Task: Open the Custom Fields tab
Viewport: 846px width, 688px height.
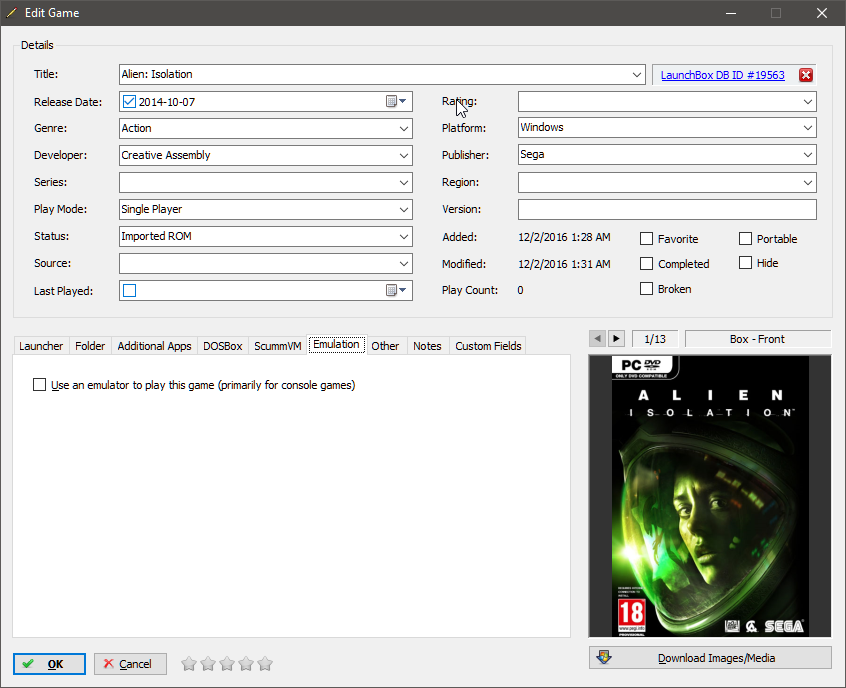Action: click(x=488, y=346)
